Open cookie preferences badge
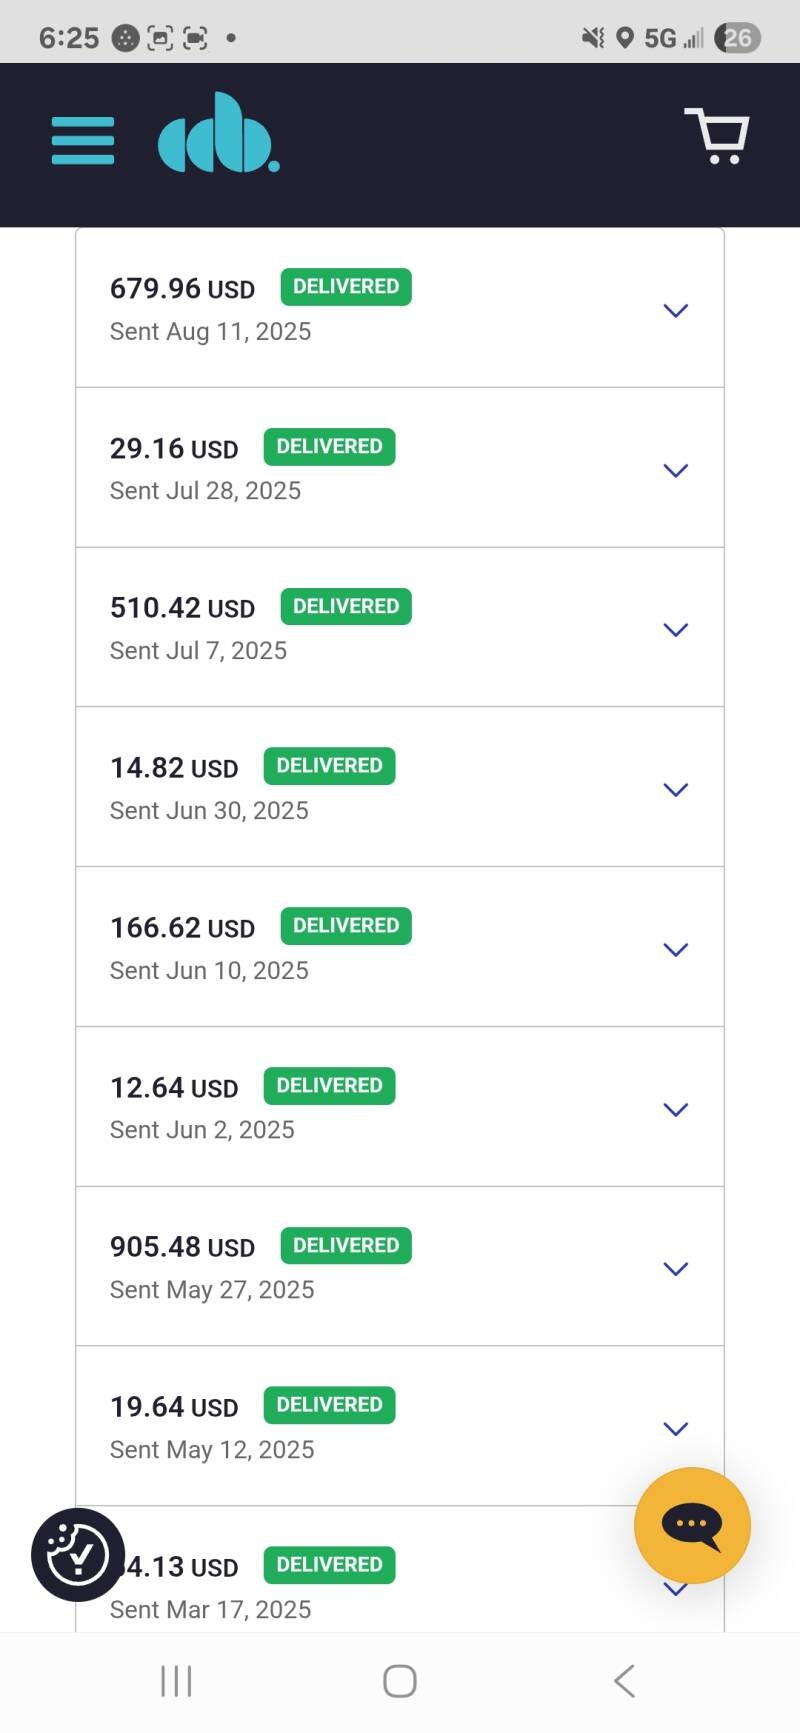The image size is (800, 1733). pos(78,1554)
